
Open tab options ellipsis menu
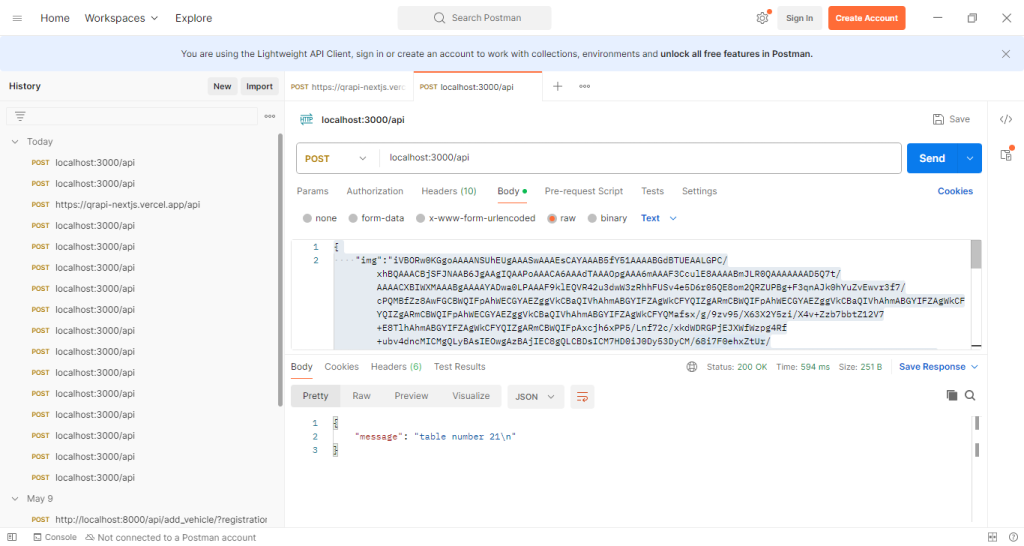pos(584,86)
